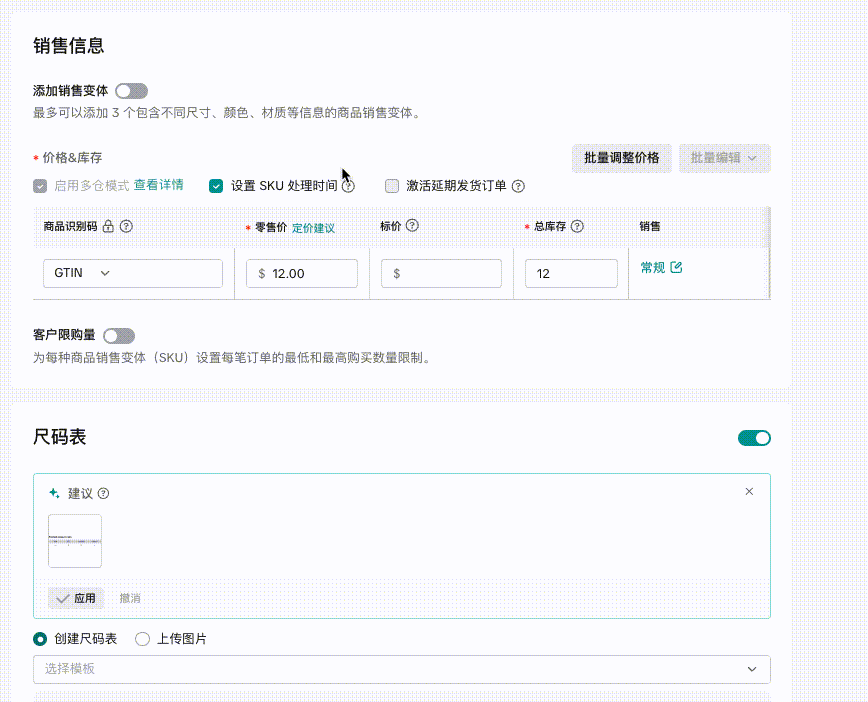Enable the 客户限购量 switch

[x=118, y=336]
